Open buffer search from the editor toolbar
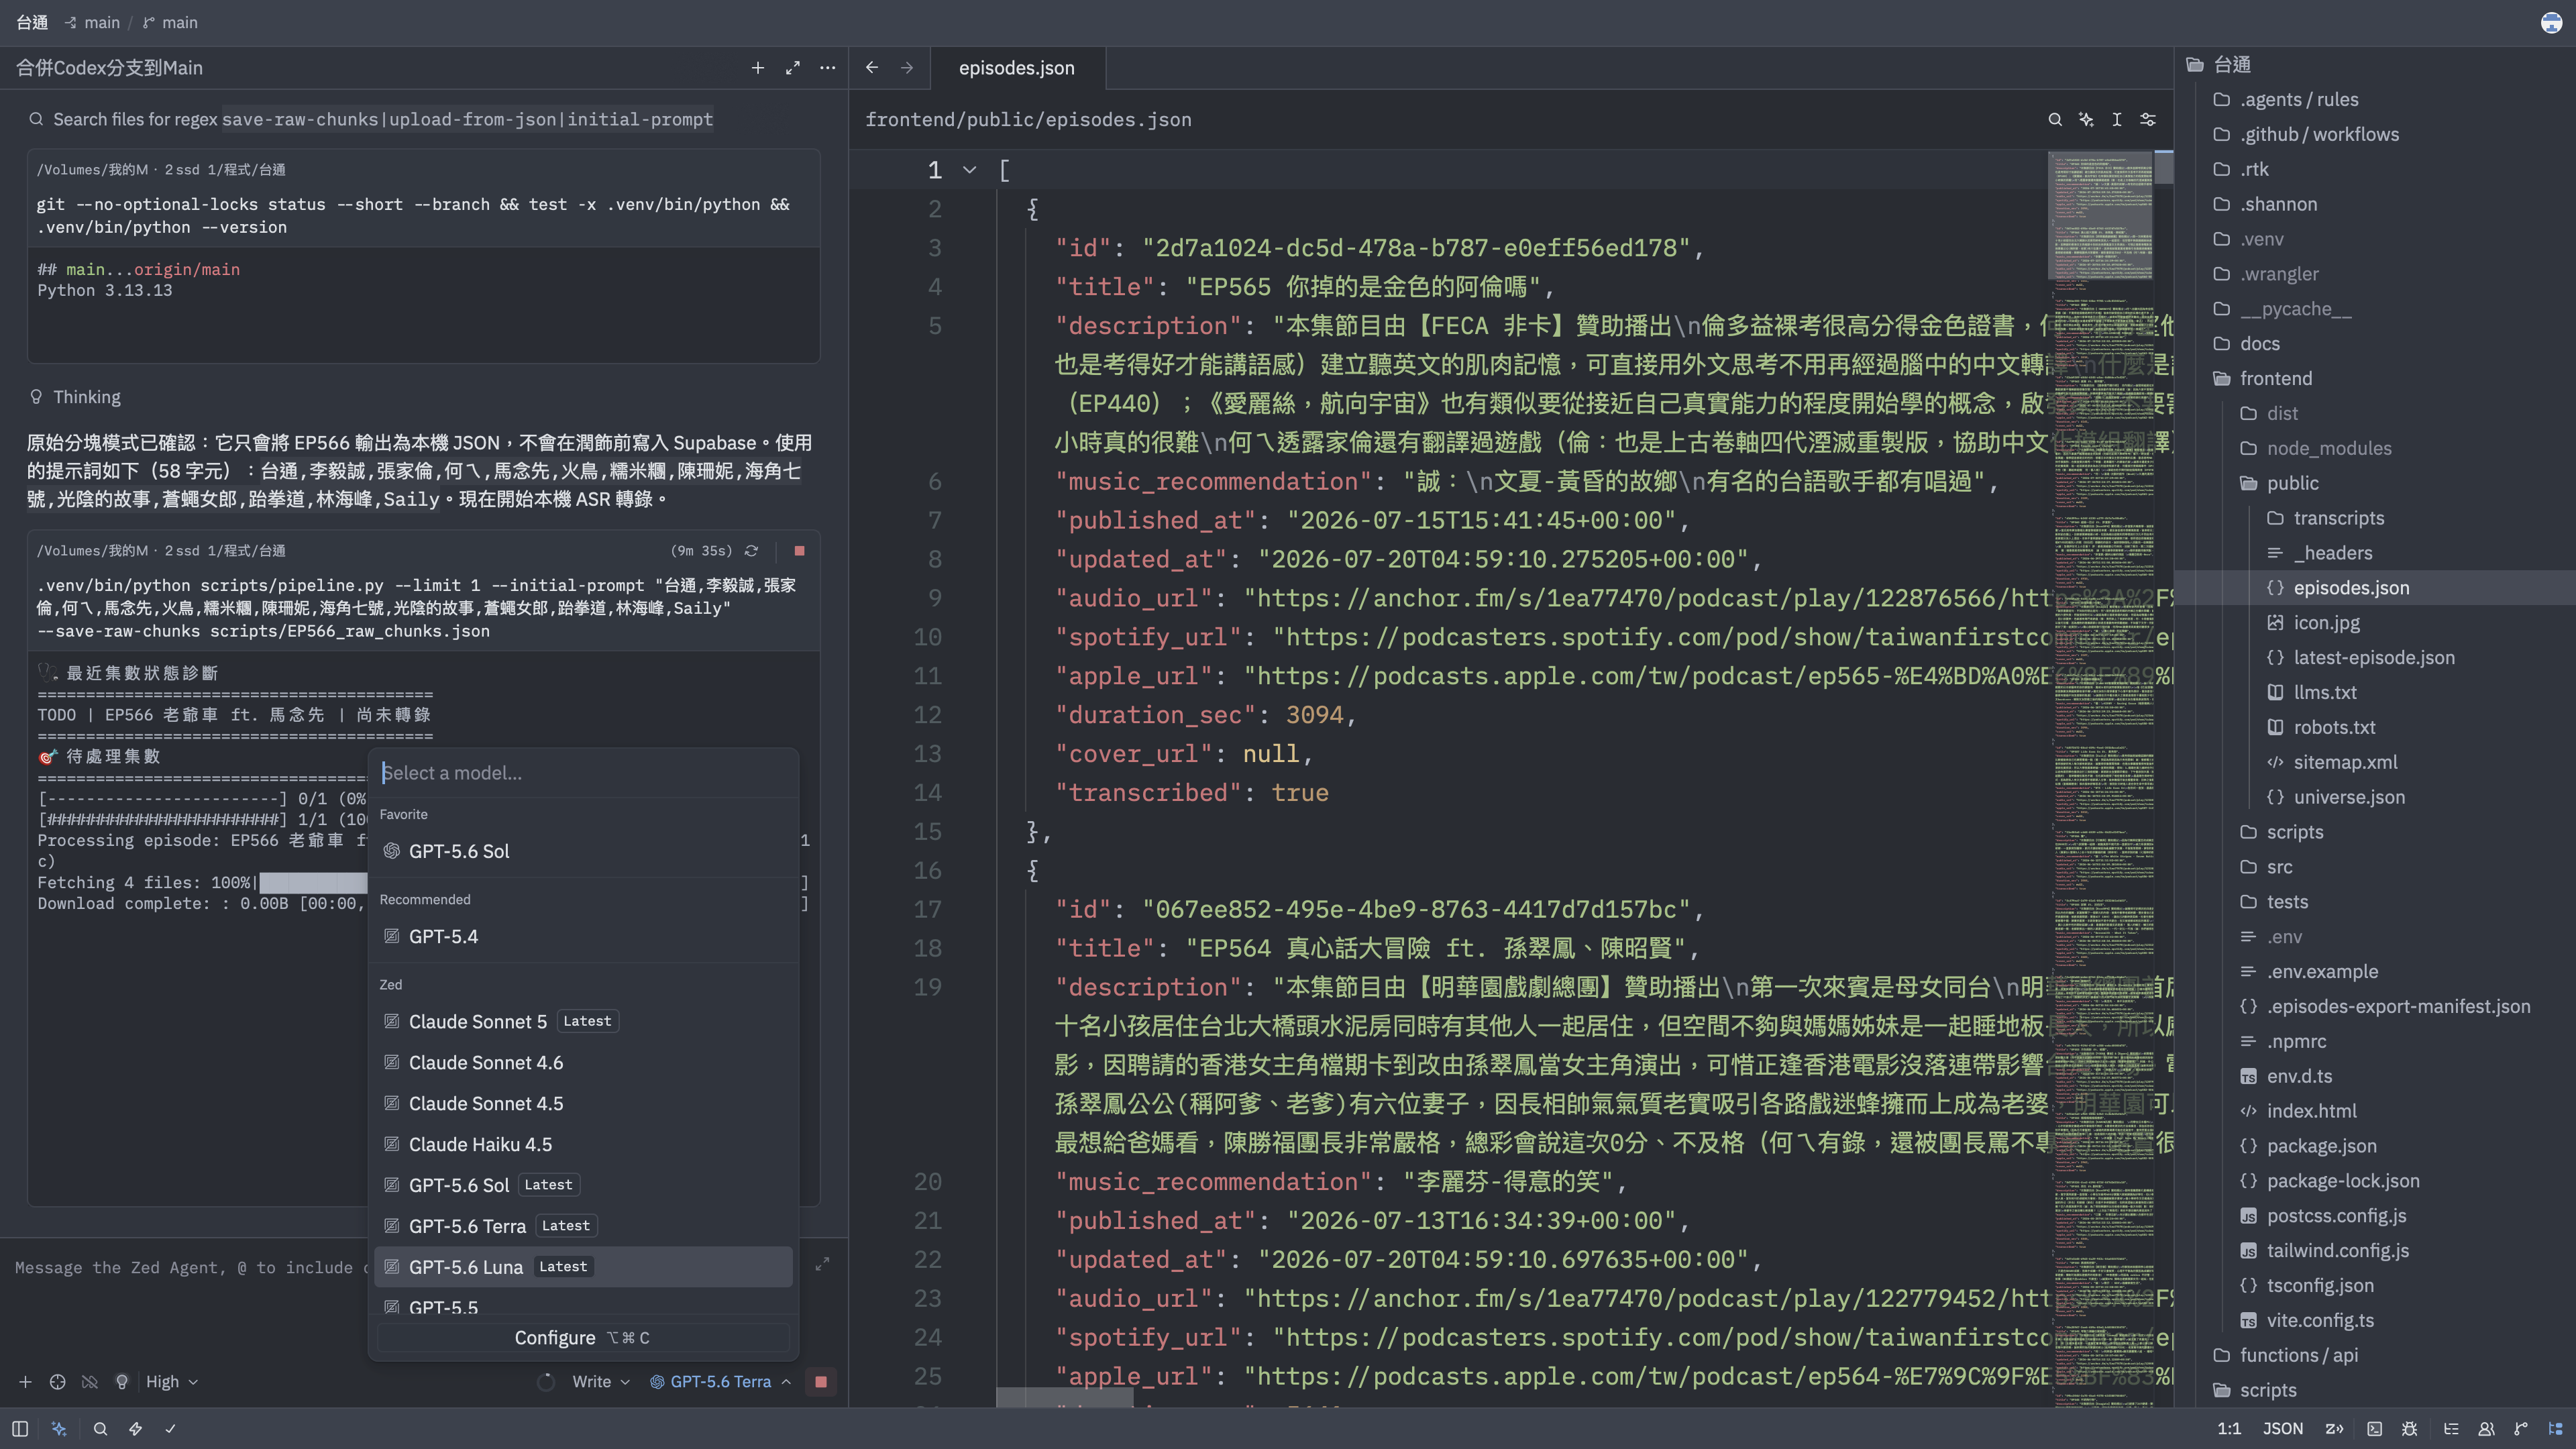This screenshot has width=2576, height=1449. coord(2055,120)
